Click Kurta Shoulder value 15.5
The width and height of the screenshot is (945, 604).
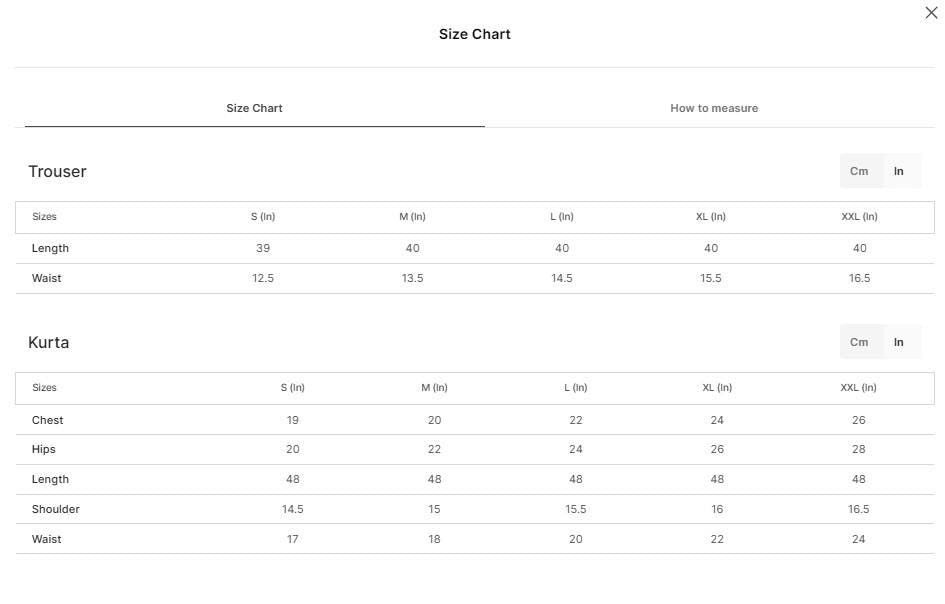576,509
